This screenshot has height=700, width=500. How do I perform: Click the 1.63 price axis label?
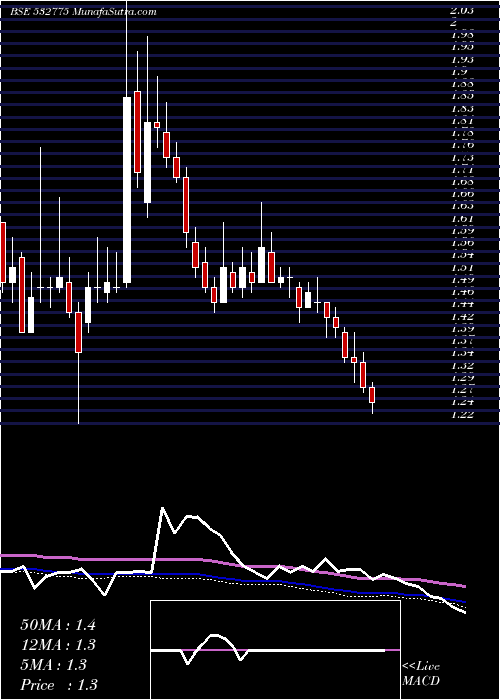pos(462,206)
